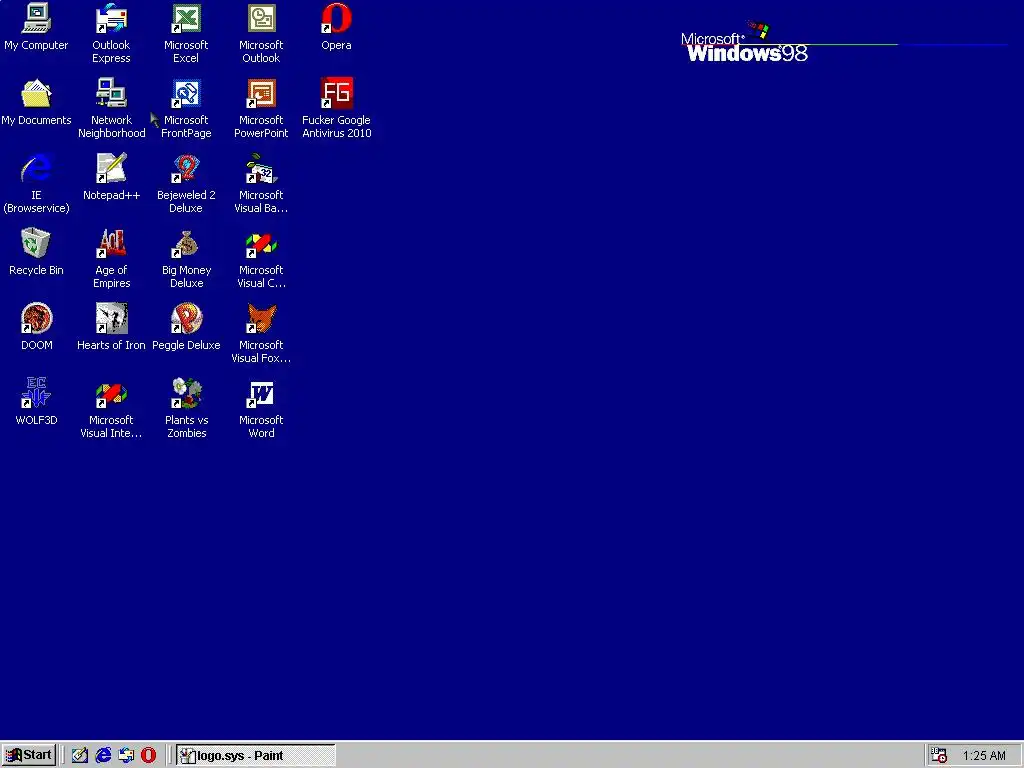Switch to logo.sys - Paint taskbar button

click(255, 755)
